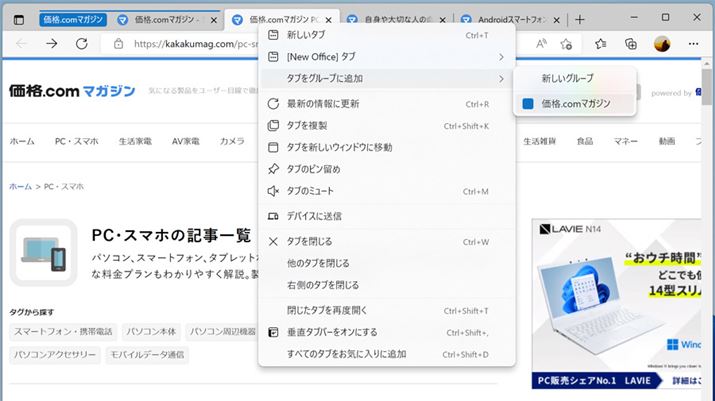Open the Collections toolbar icon
Viewport: 715px width, 401px height.
pyautogui.click(x=631, y=44)
